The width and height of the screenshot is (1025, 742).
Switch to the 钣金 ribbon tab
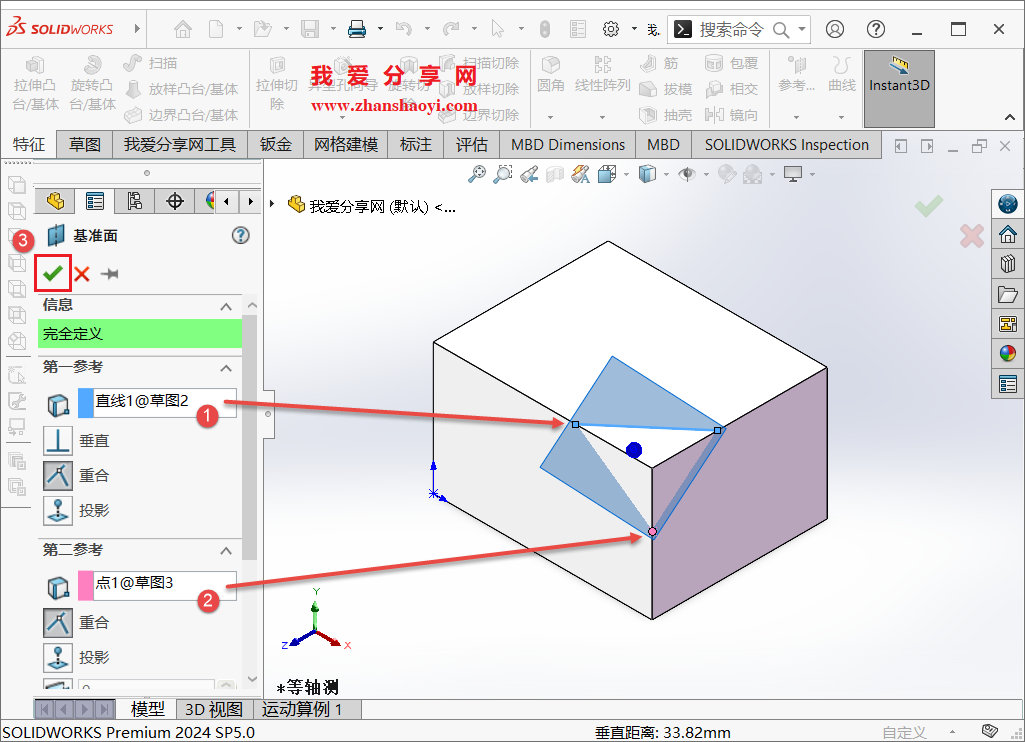click(275, 144)
